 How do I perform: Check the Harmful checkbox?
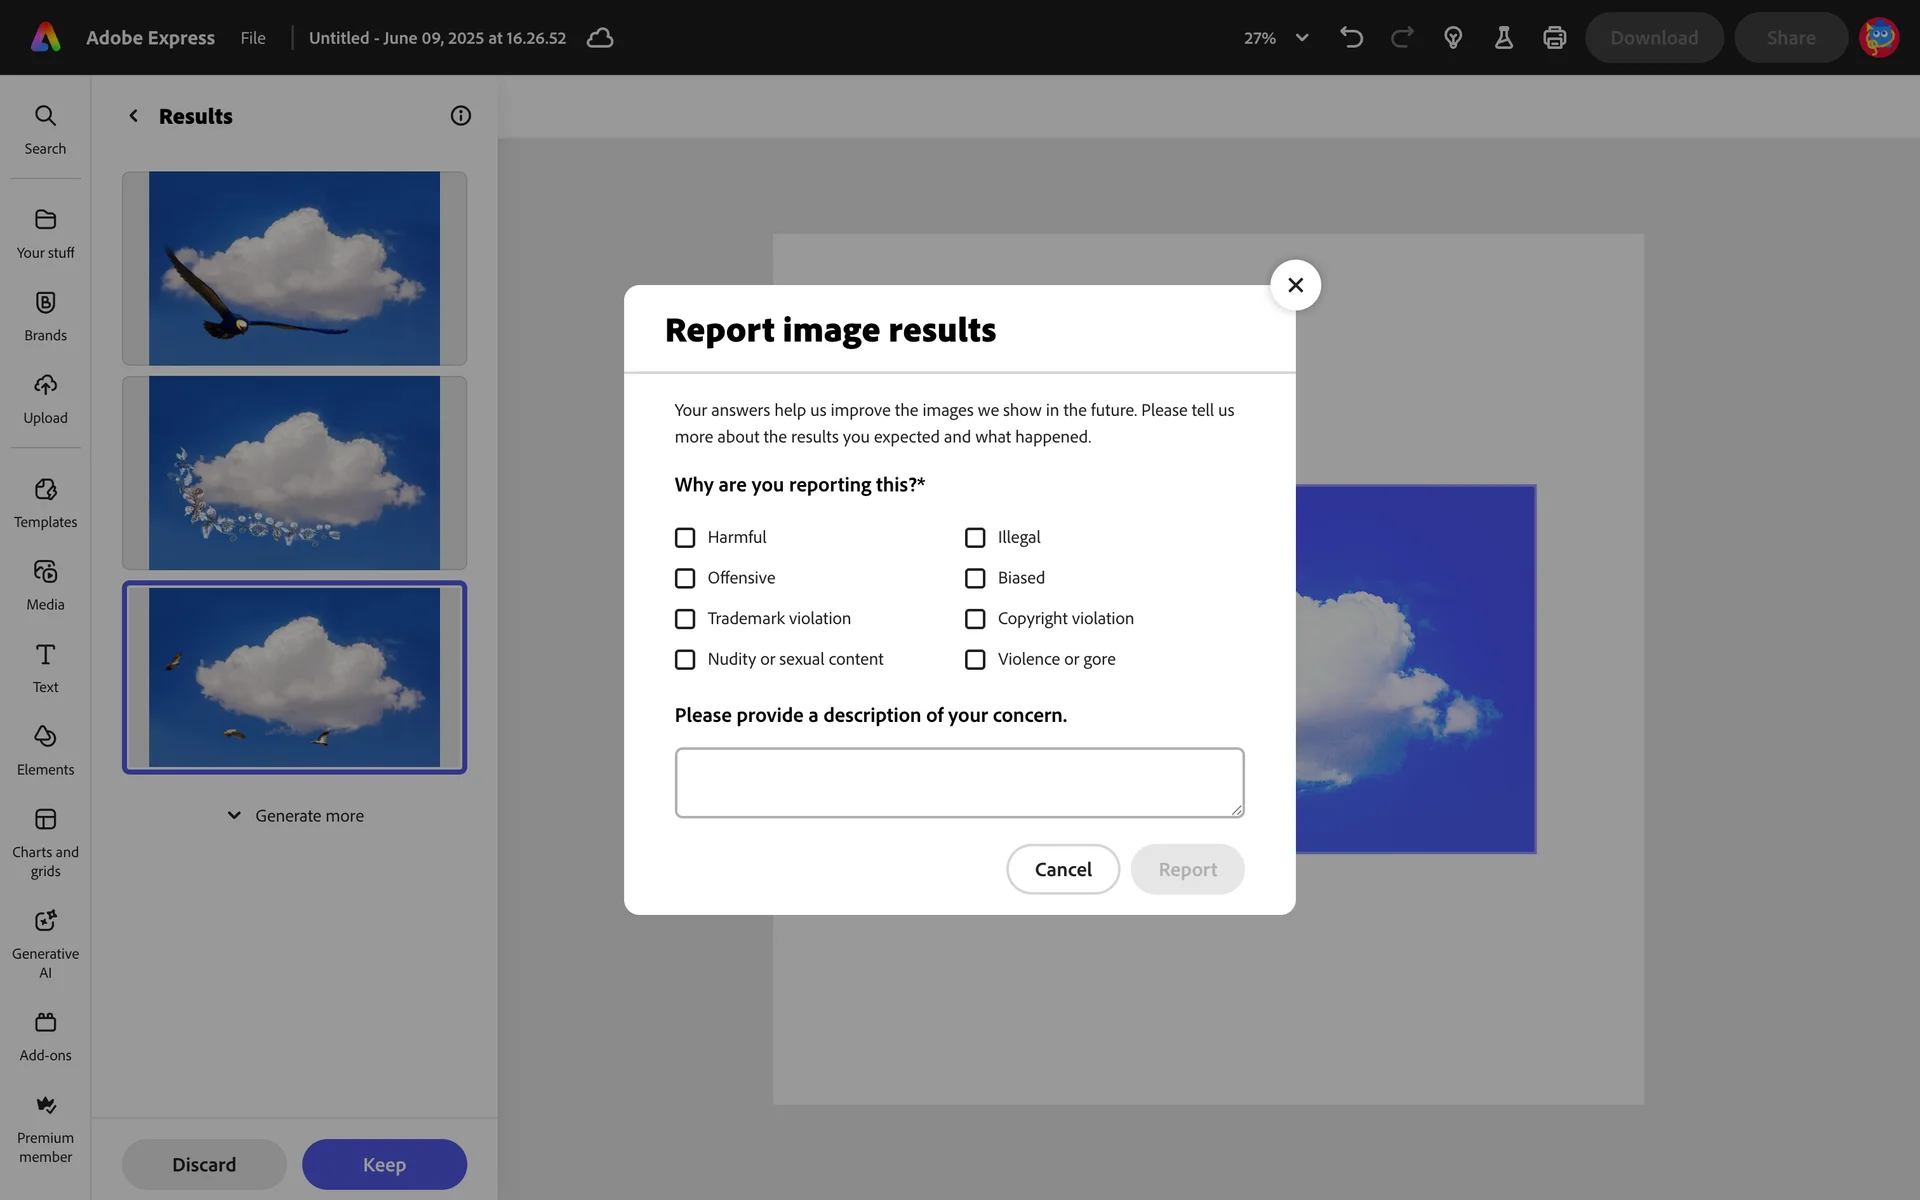(x=685, y=538)
